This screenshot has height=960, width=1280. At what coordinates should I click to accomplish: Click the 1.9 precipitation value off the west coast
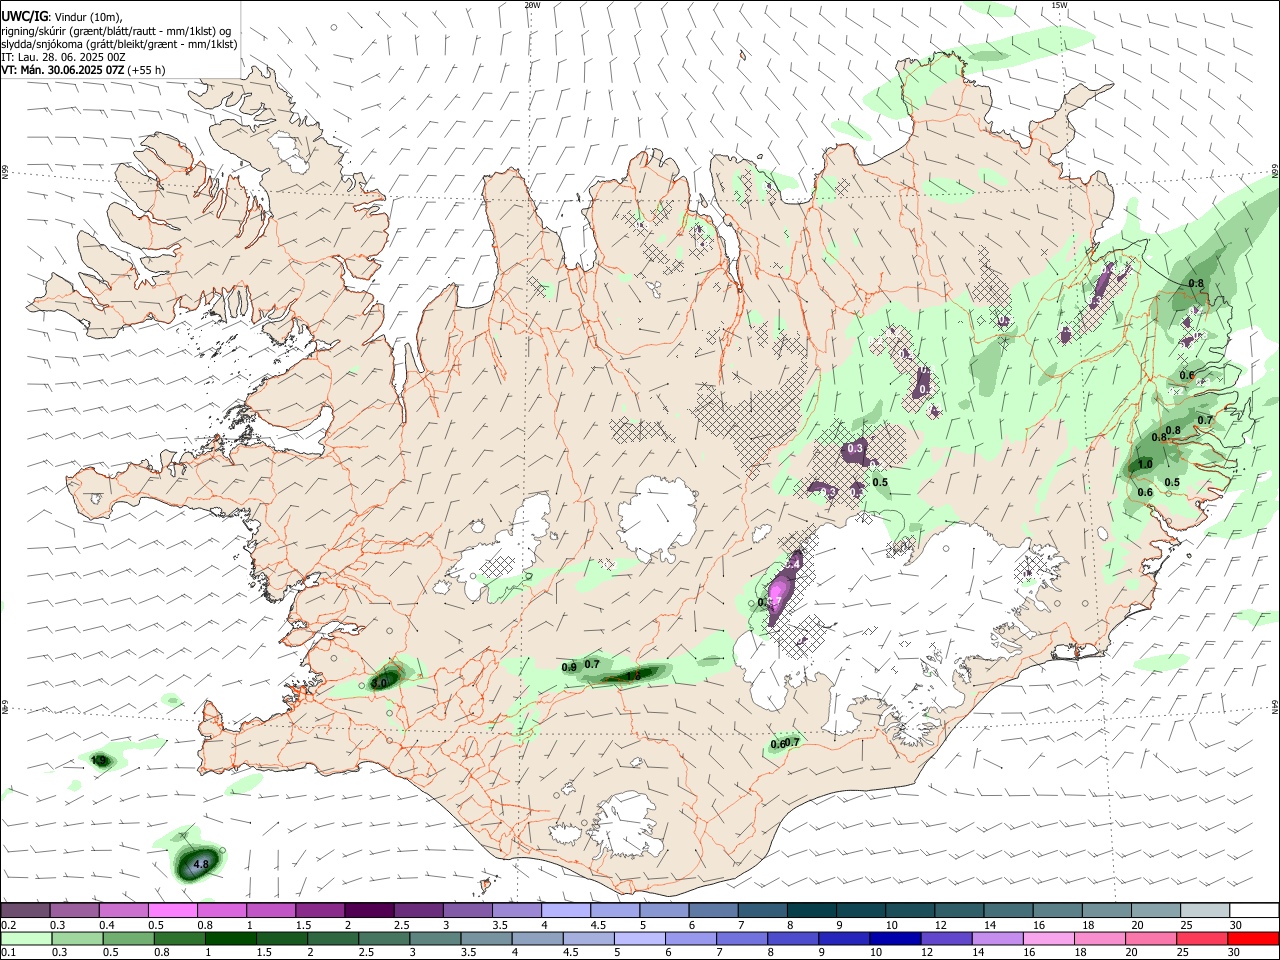pos(98,760)
